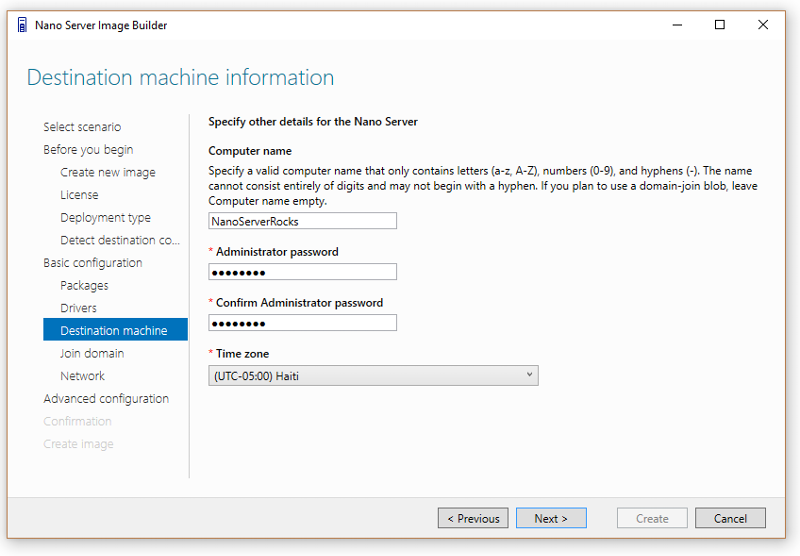Open the License step in sidebar

pos(79,195)
